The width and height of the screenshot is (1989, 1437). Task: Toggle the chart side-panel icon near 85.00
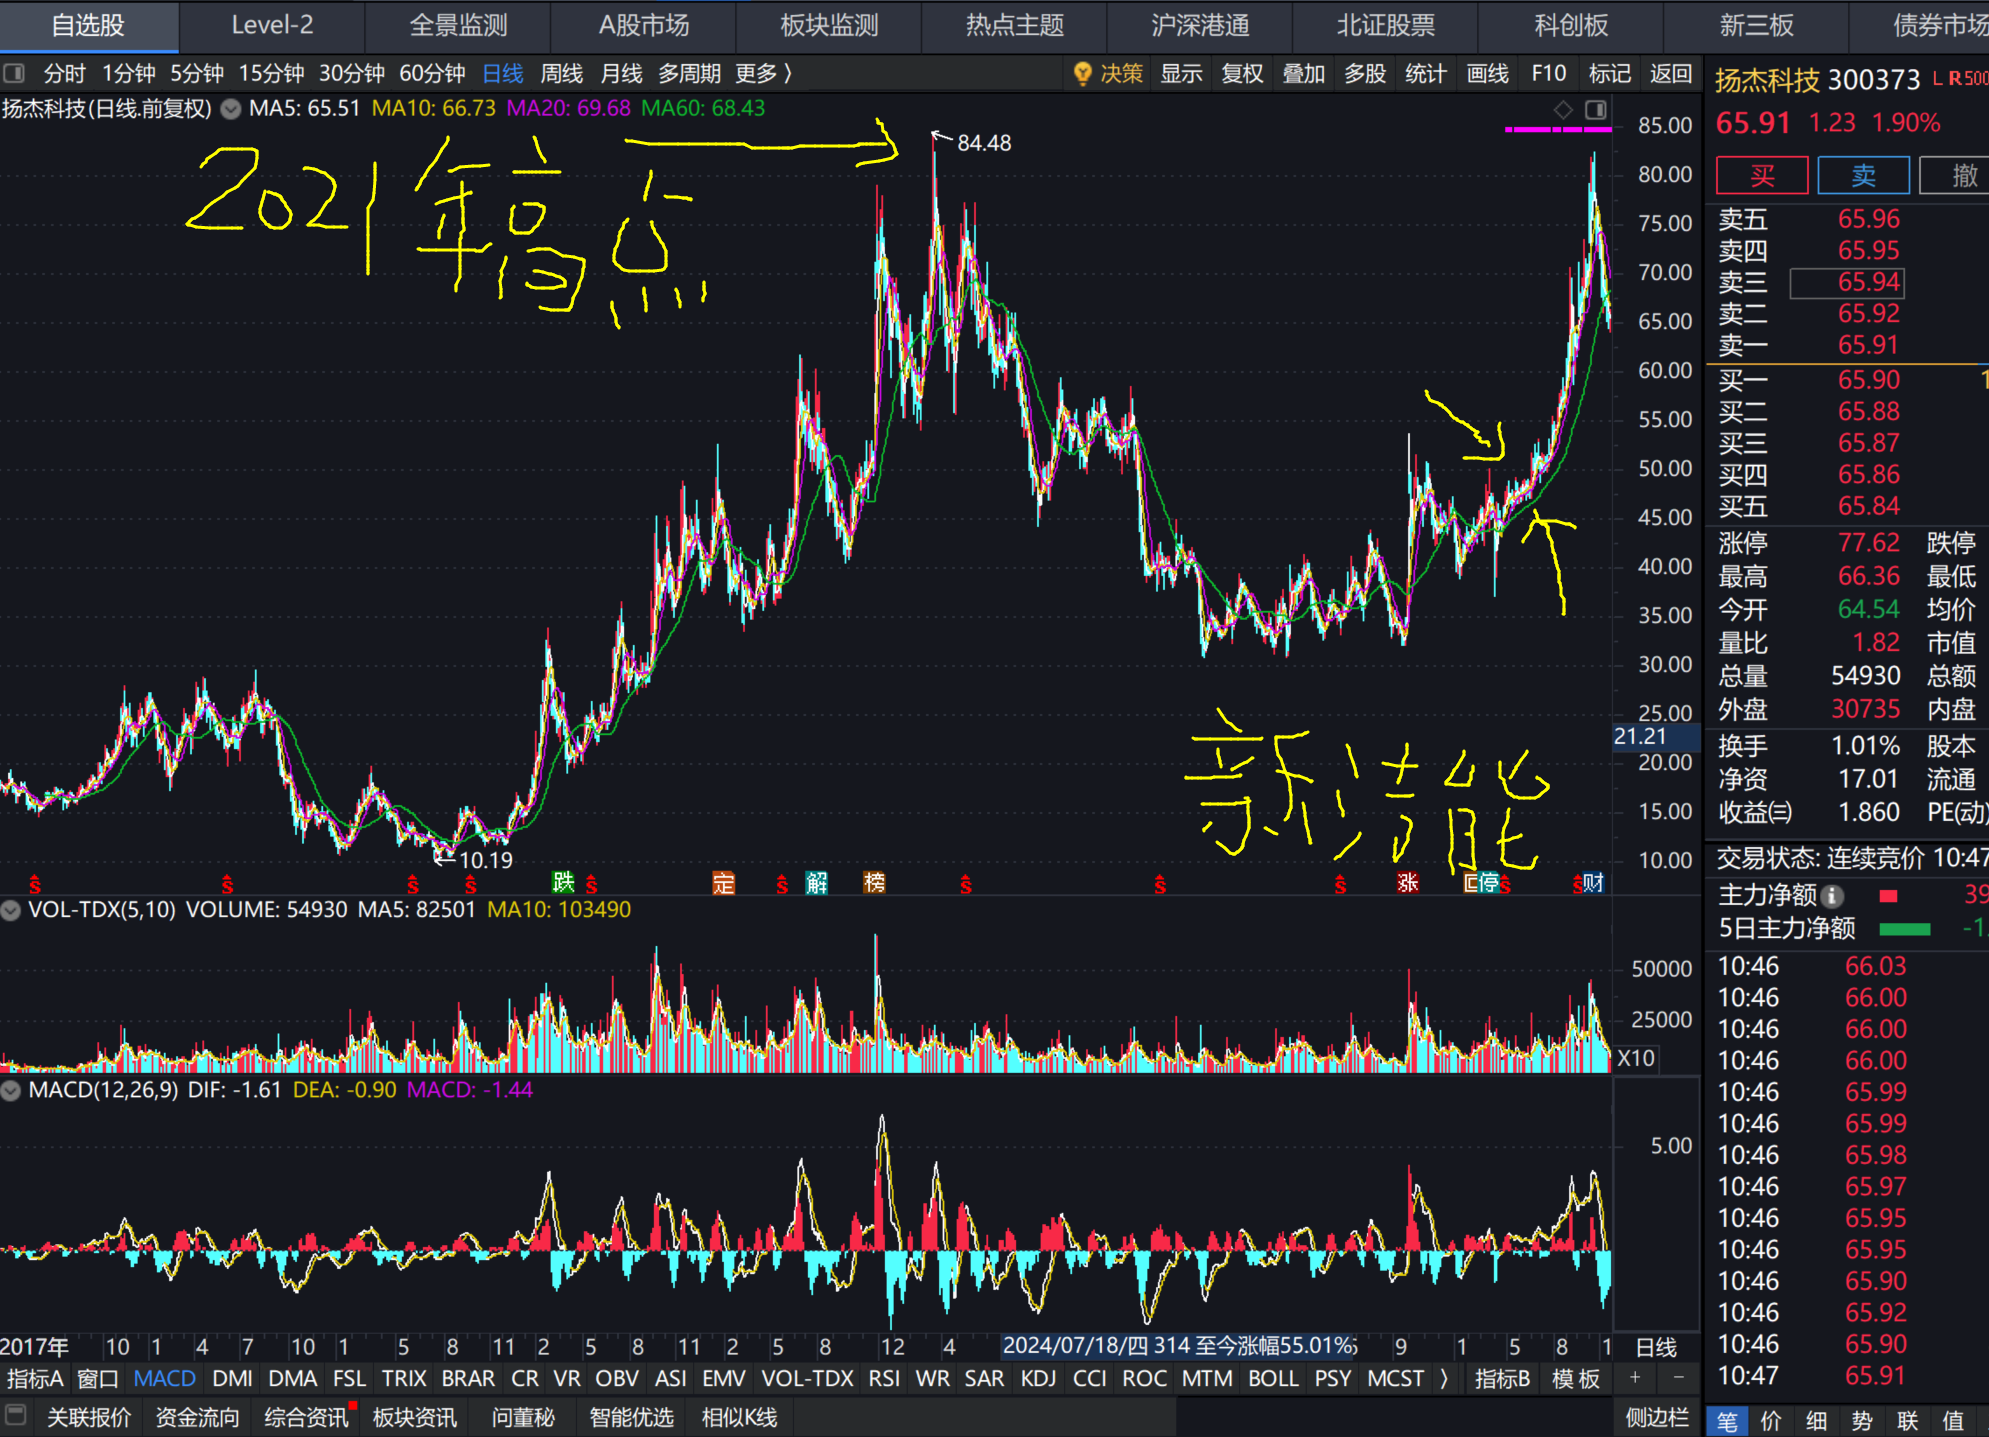(x=1596, y=110)
